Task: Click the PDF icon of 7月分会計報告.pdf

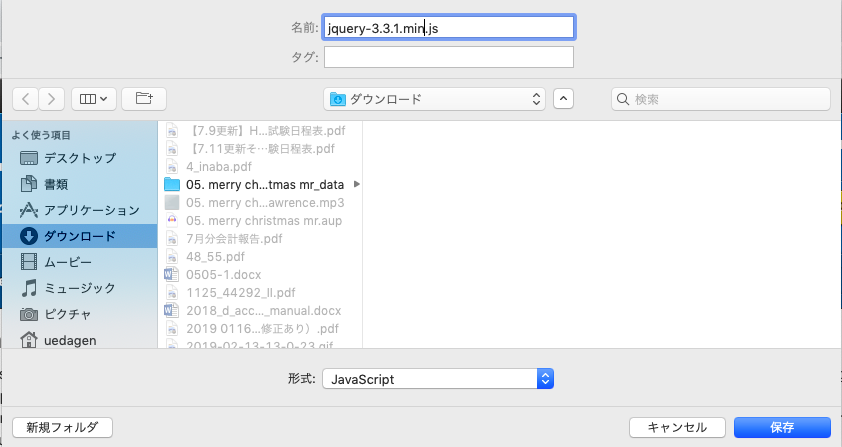Action: click(172, 239)
